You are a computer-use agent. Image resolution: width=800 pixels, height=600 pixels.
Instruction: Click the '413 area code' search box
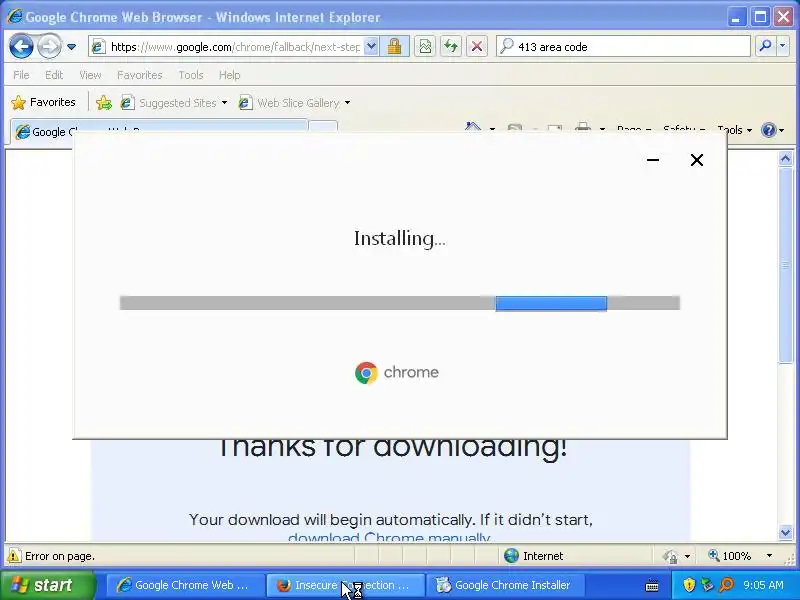pyautogui.click(x=623, y=47)
